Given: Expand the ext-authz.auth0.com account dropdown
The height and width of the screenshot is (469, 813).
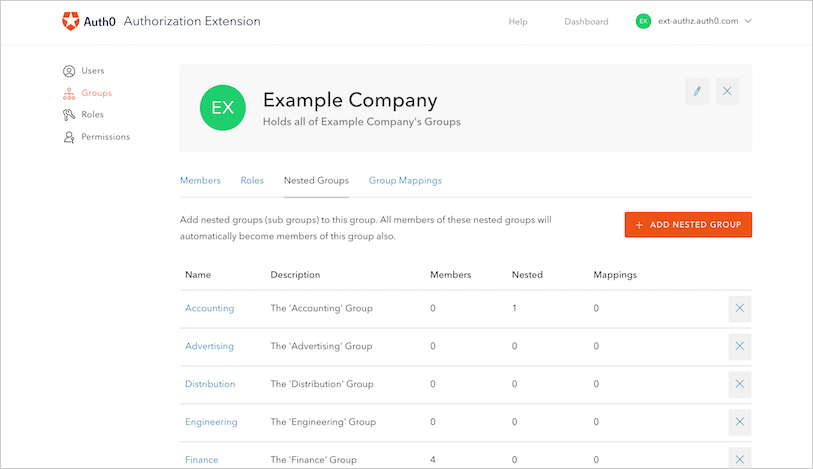Looking at the screenshot, I should [748, 21].
